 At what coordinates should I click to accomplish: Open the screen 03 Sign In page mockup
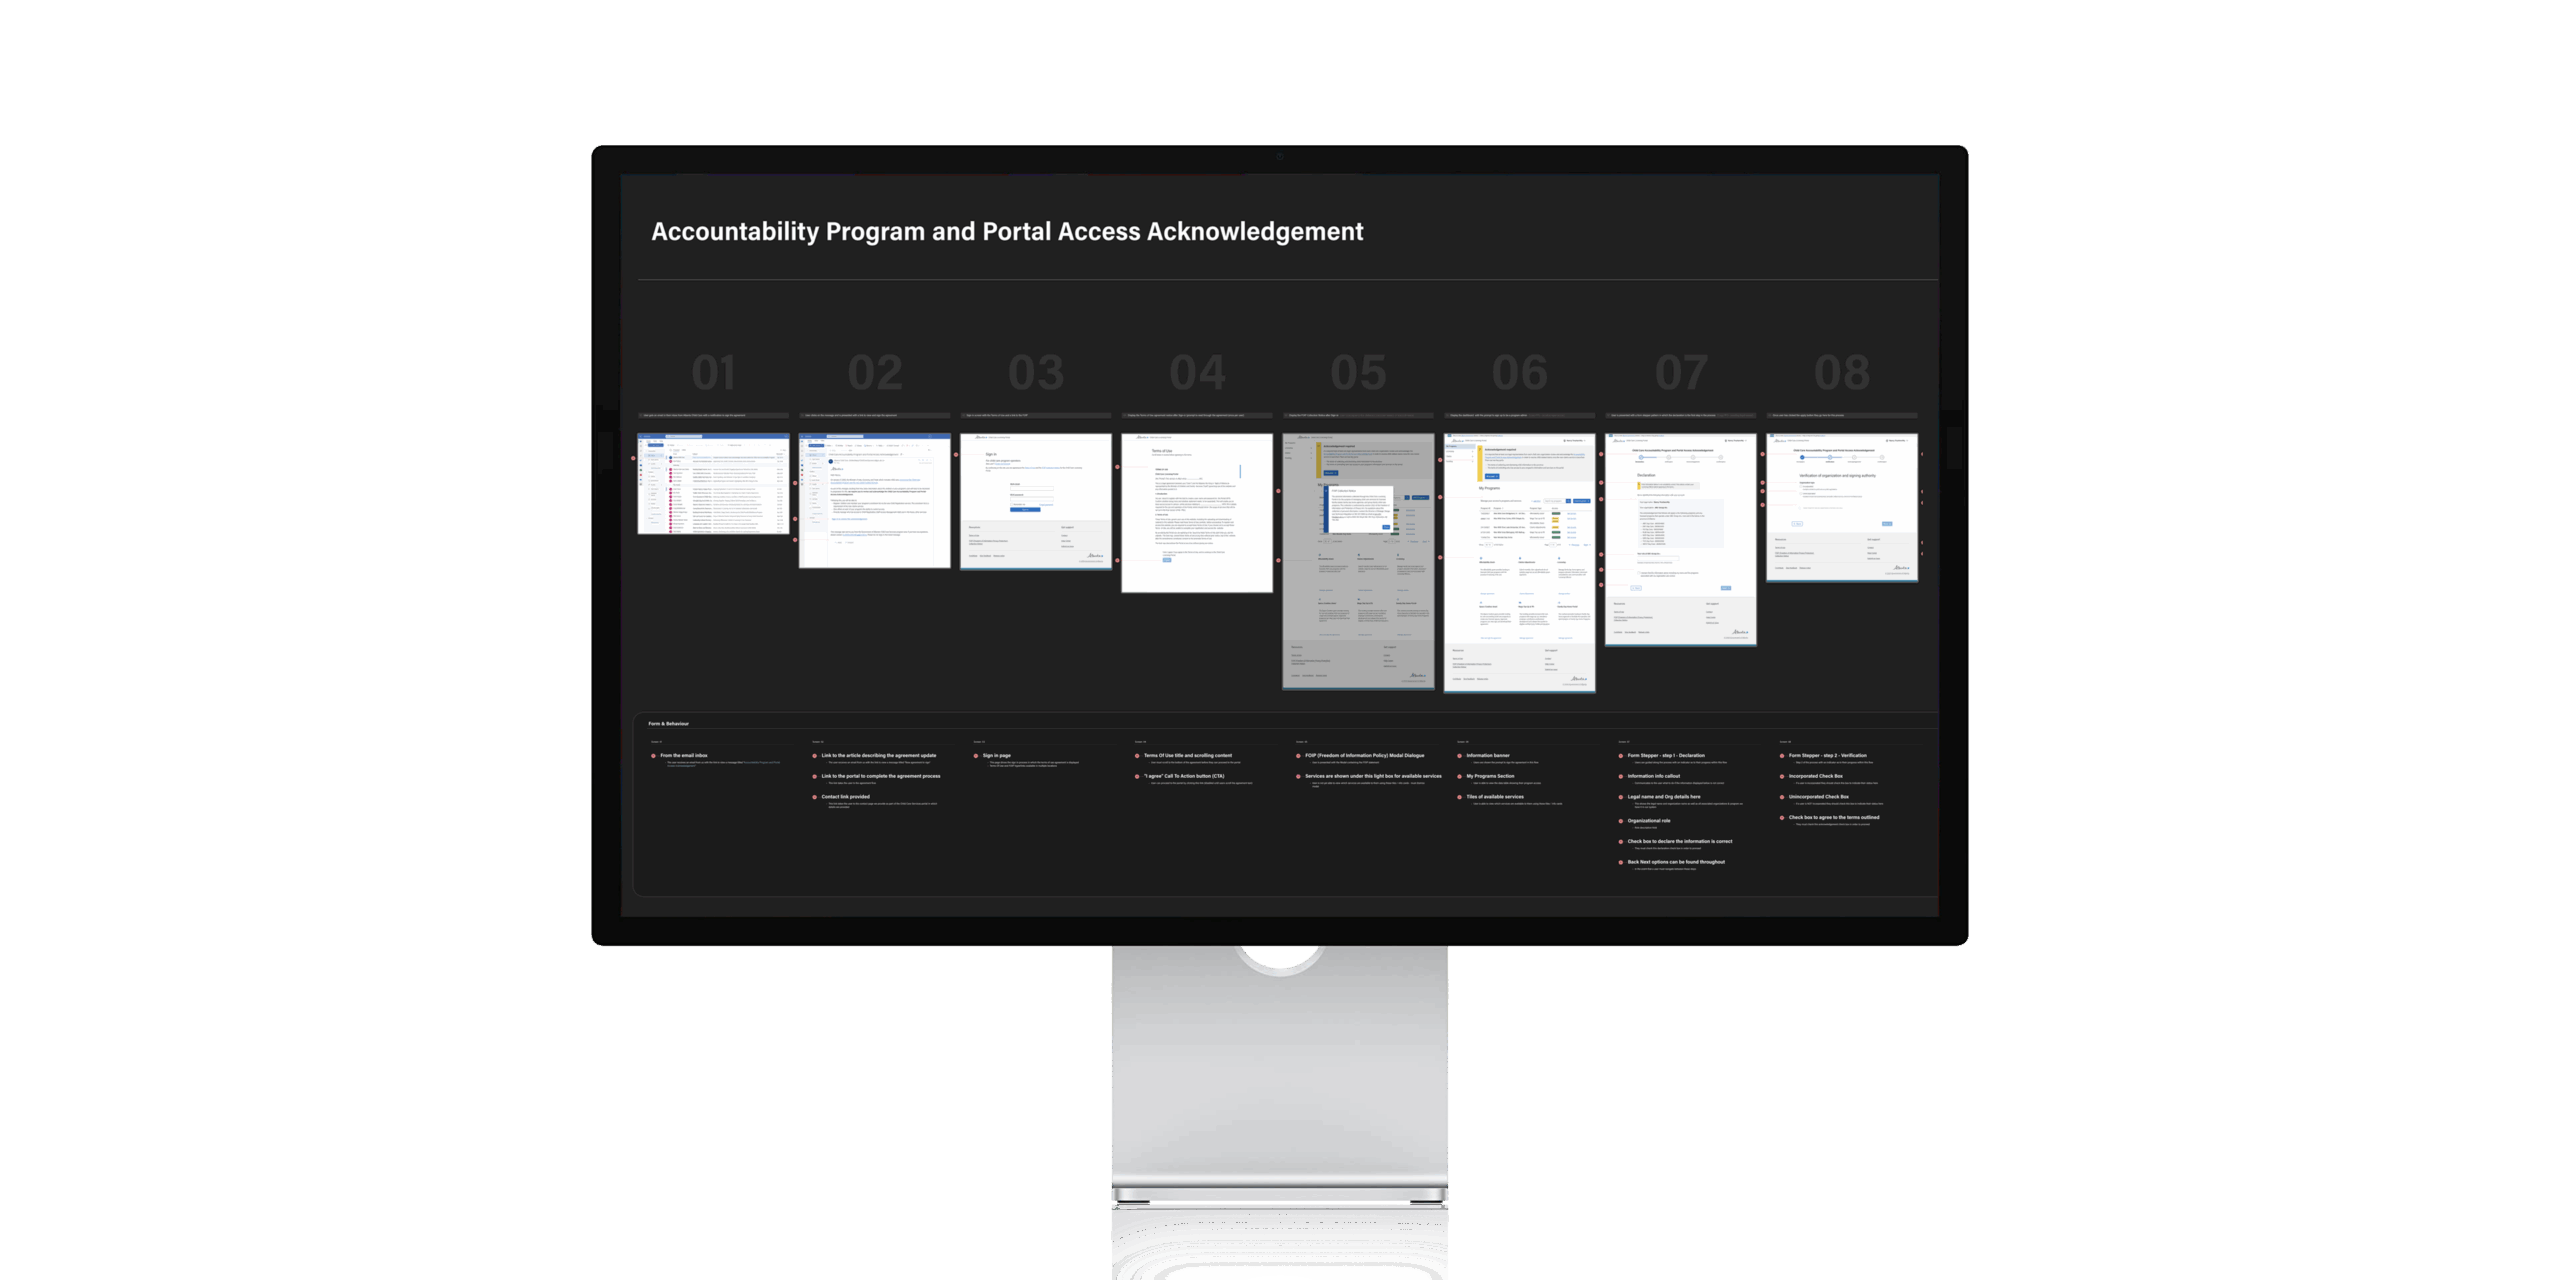[x=1036, y=501]
